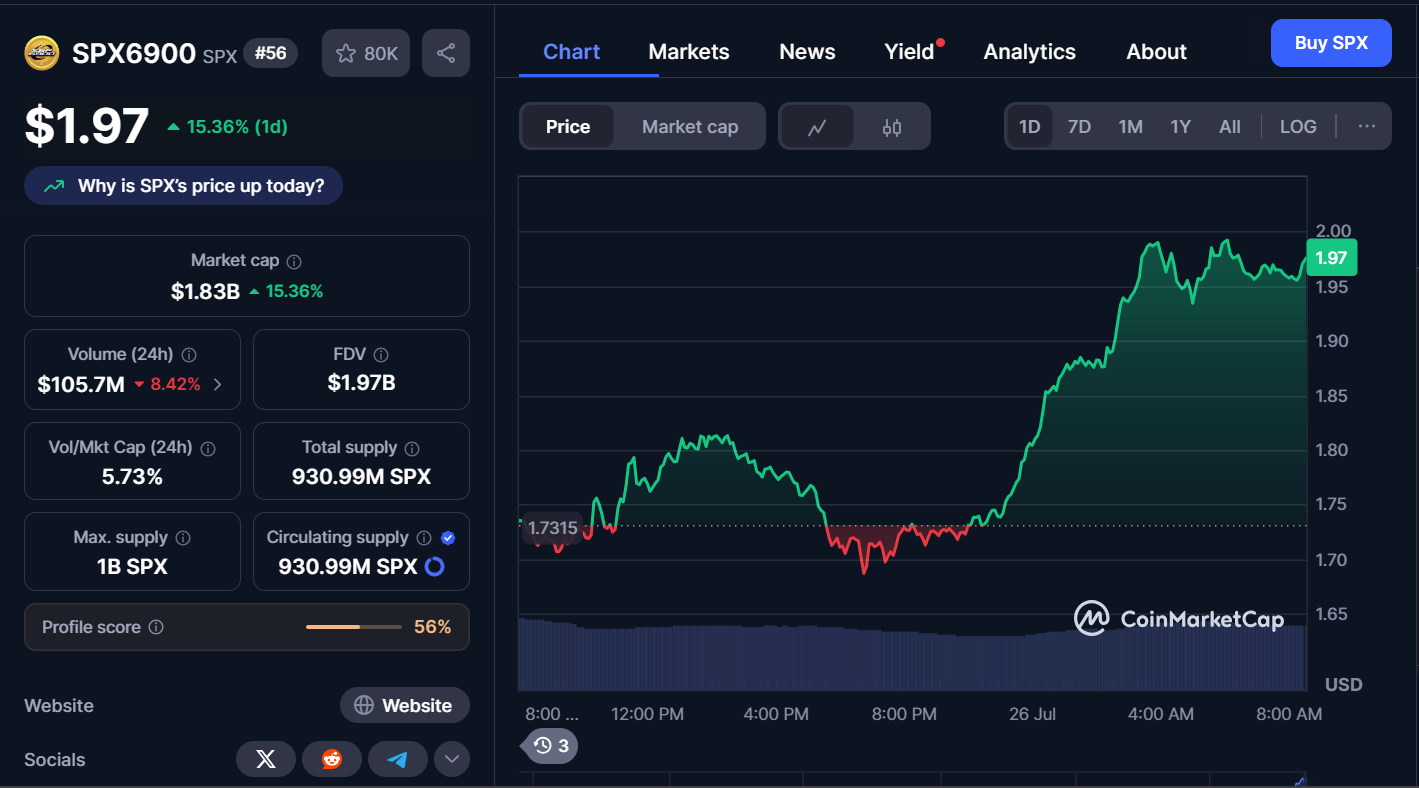Click the circulating supply progress ring
This screenshot has height=788, width=1419.
click(435, 567)
